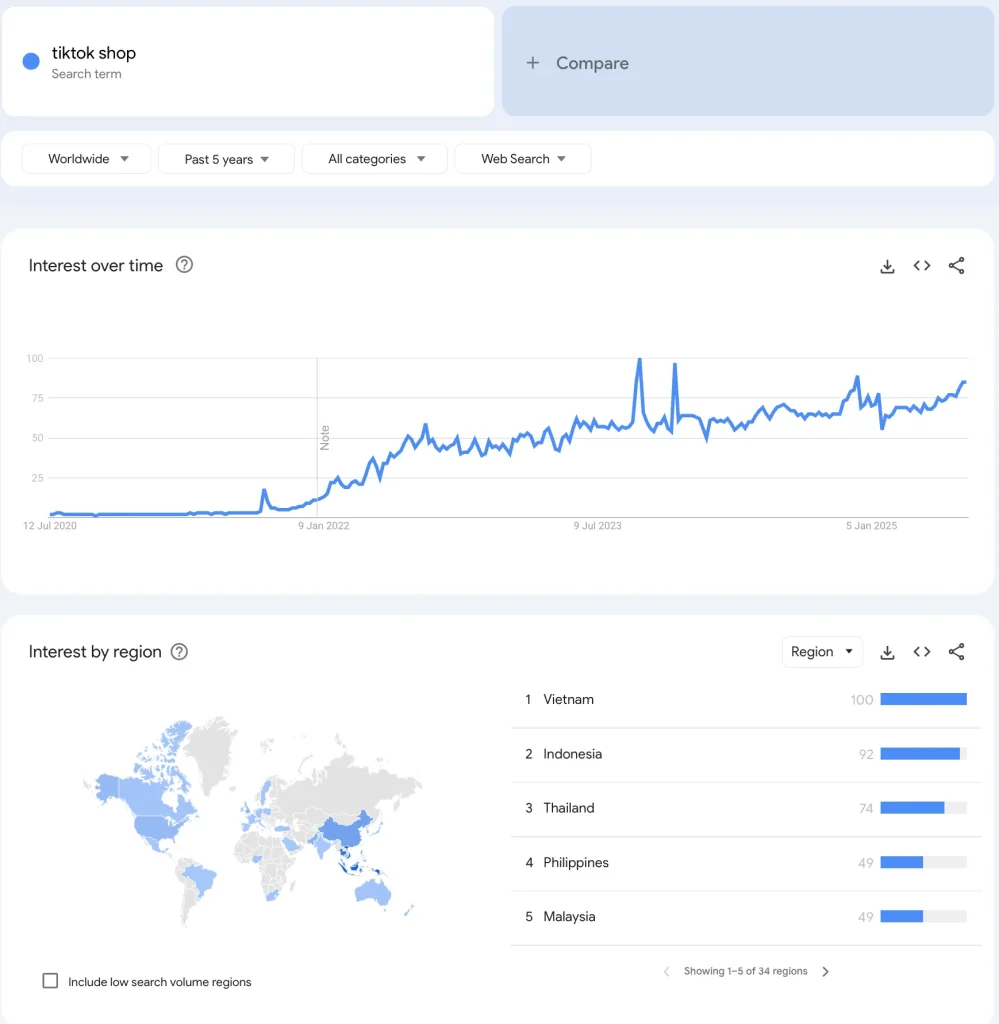This screenshot has height=1024, width=999.
Task: Download the Interest by region data
Action: tap(887, 652)
